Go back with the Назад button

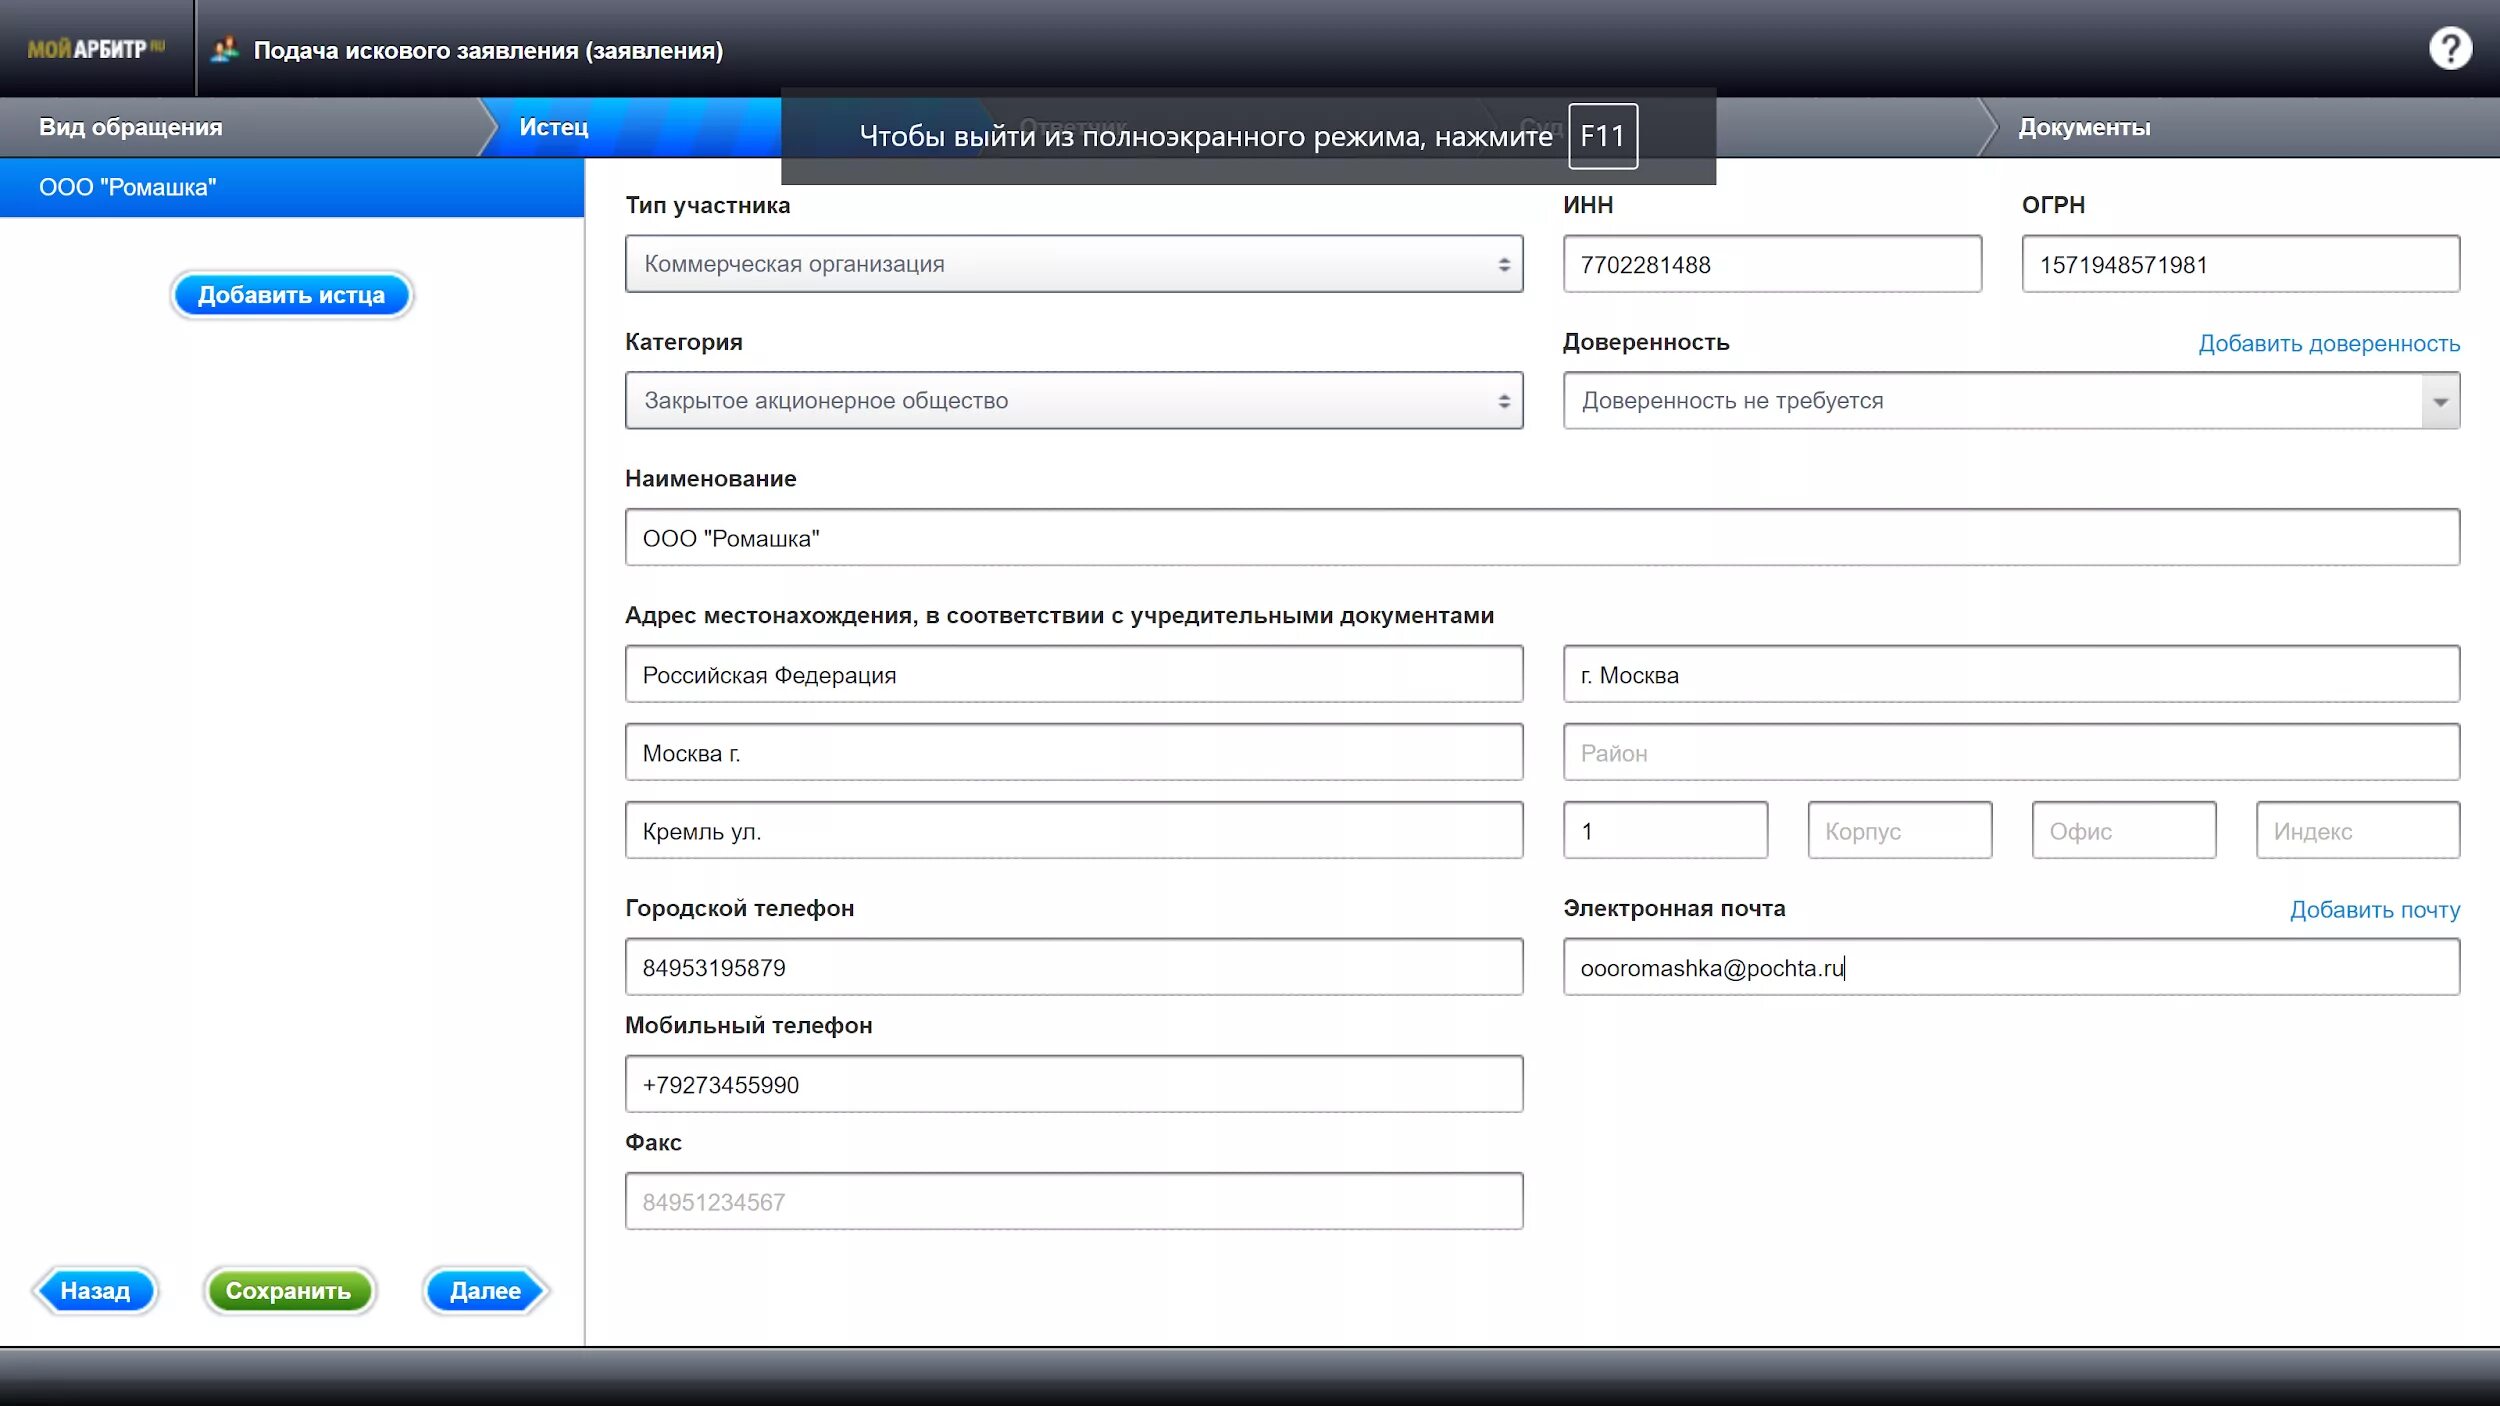95,1290
